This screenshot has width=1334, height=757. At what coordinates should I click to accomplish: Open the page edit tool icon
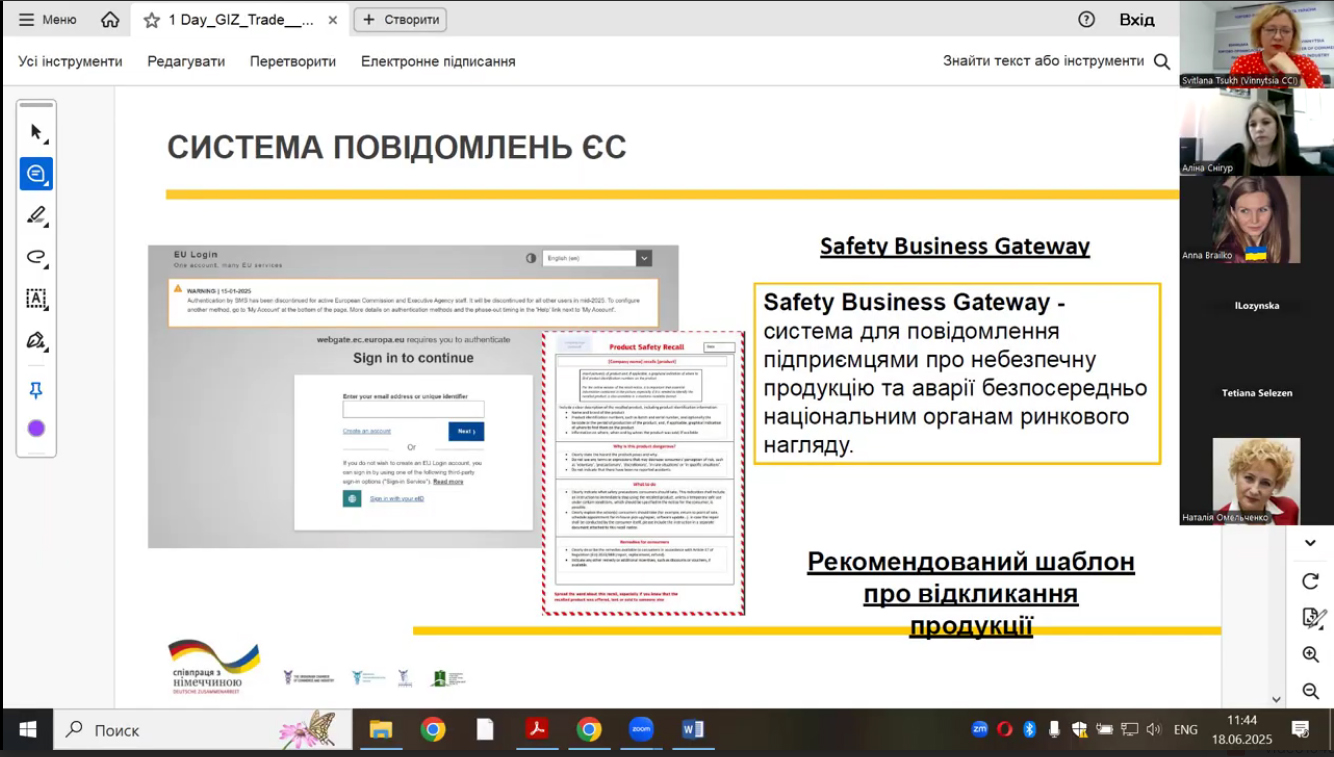1312,617
